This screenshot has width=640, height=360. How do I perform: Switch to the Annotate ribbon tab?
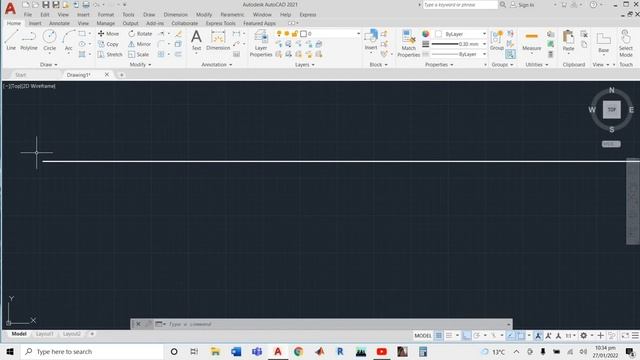pyautogui.click(x=59, y=23)
